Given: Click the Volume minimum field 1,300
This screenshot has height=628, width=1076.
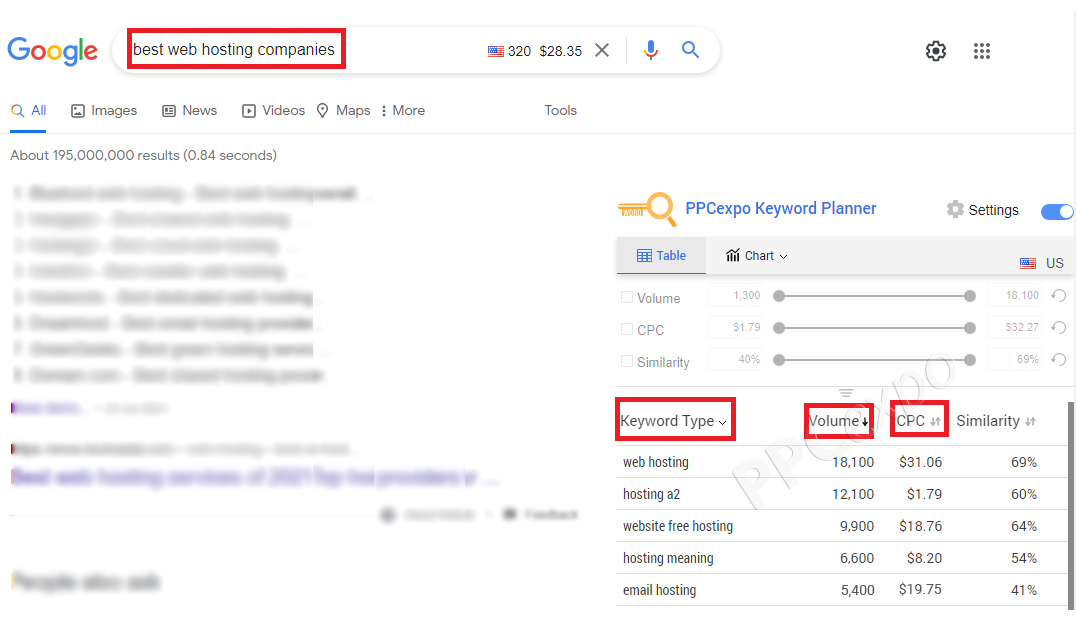Looking at the screenshot, I should 737,295.
